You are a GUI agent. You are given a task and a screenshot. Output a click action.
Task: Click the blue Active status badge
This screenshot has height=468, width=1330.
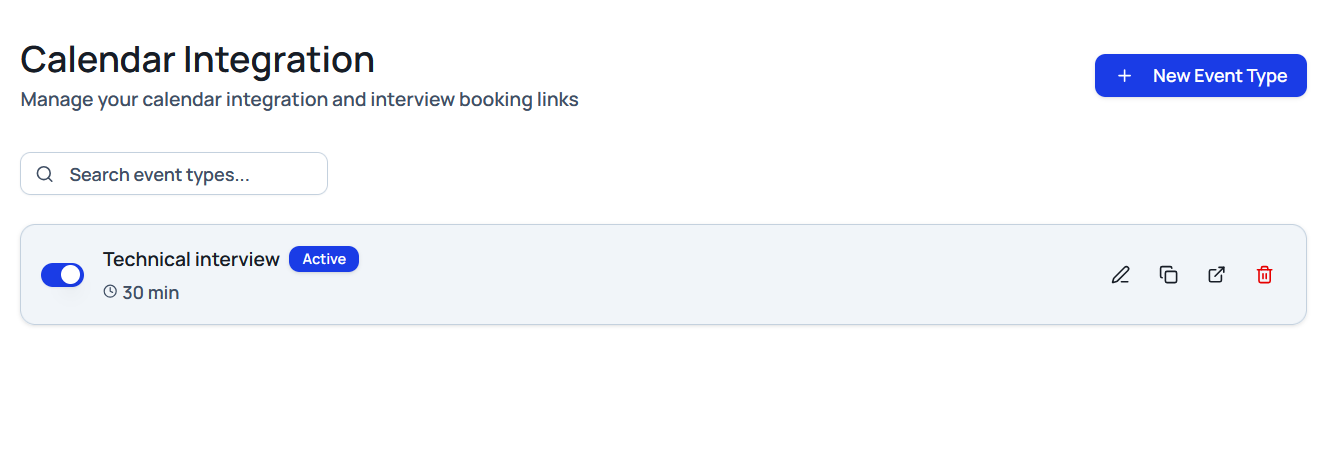tap(324, 259)
